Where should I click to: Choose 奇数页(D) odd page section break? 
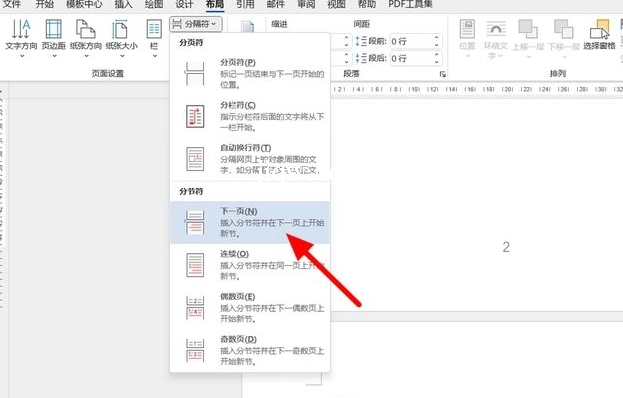[x=250, y=350]
